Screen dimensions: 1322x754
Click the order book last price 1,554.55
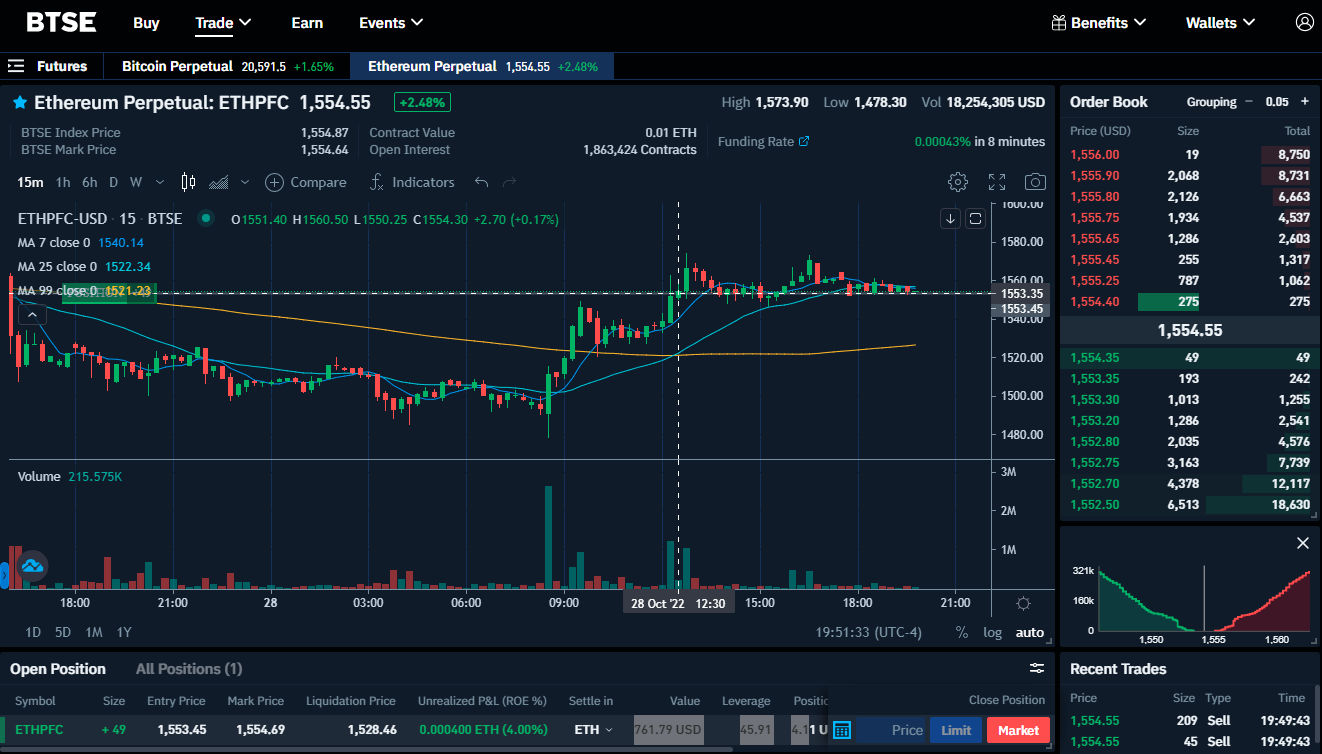click(1190, 330)
